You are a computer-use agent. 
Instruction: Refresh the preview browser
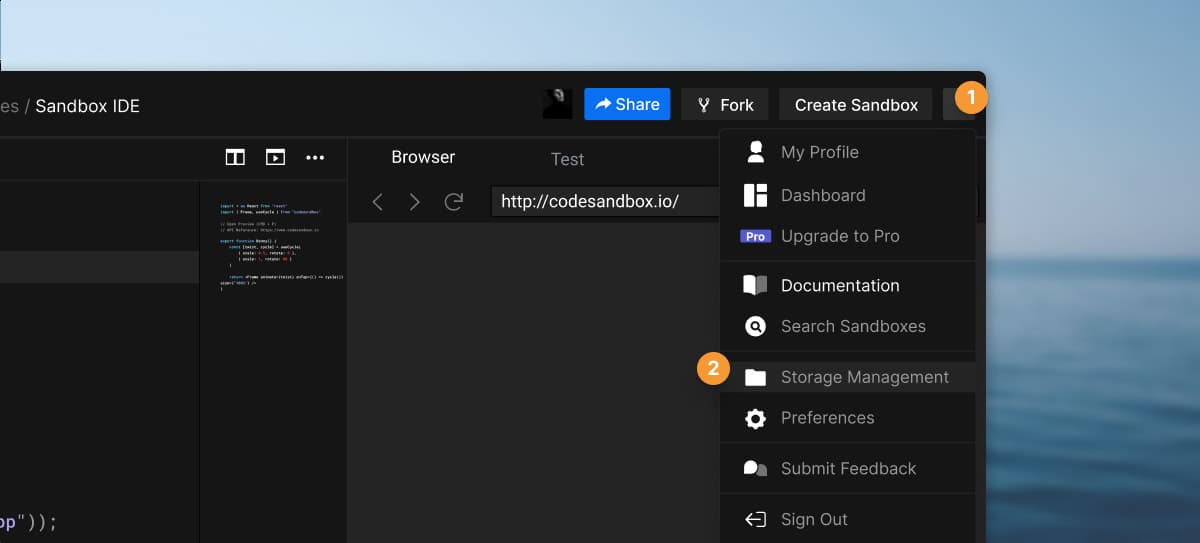[454, 202]
